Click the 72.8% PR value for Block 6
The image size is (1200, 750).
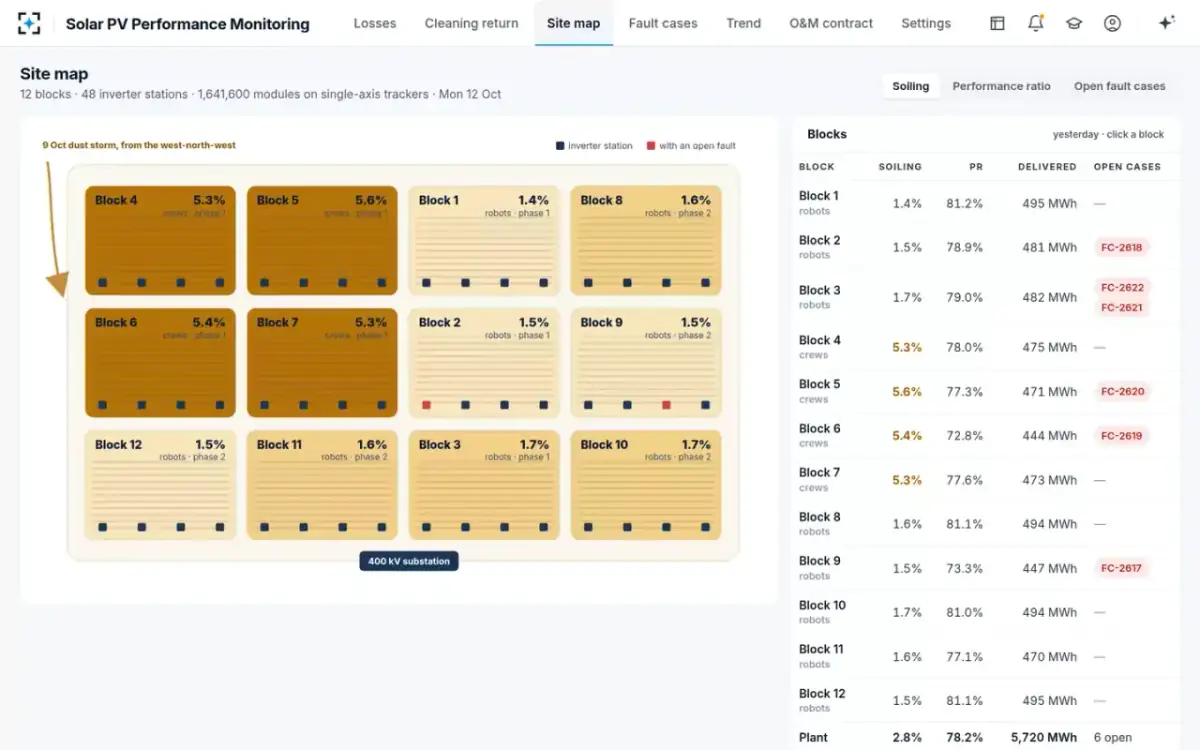click(964, 436)
